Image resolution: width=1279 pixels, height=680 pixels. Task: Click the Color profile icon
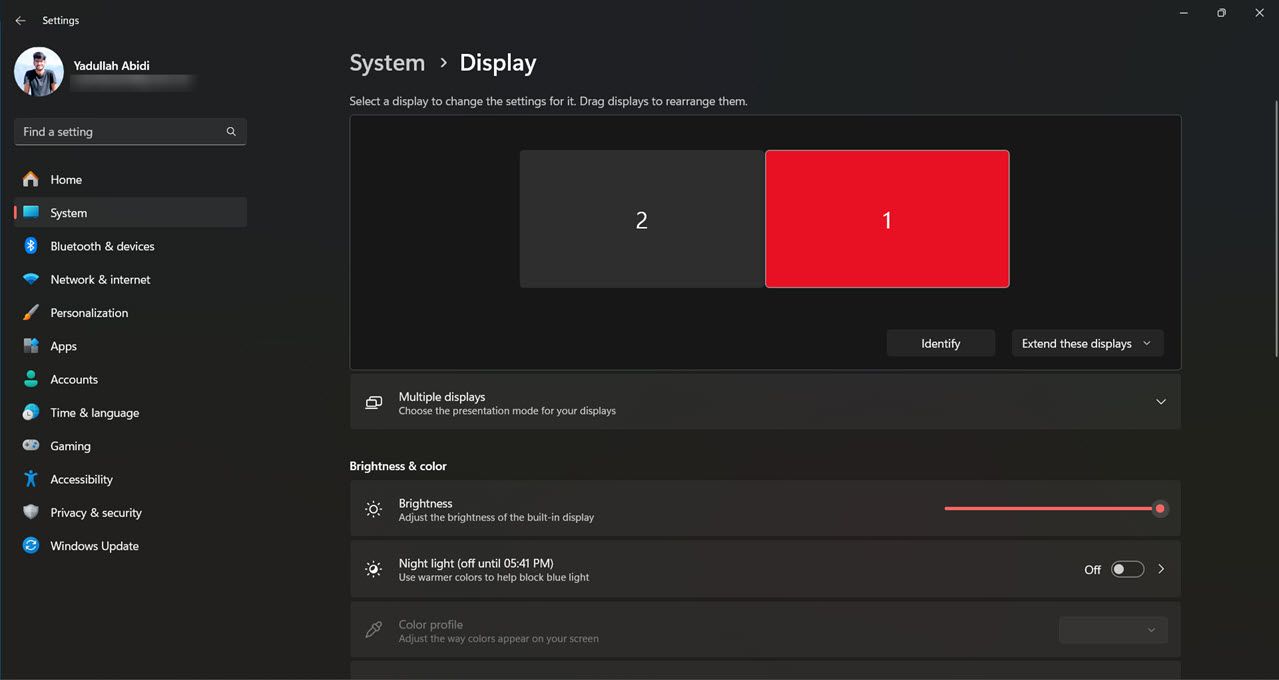pos(373,630)
